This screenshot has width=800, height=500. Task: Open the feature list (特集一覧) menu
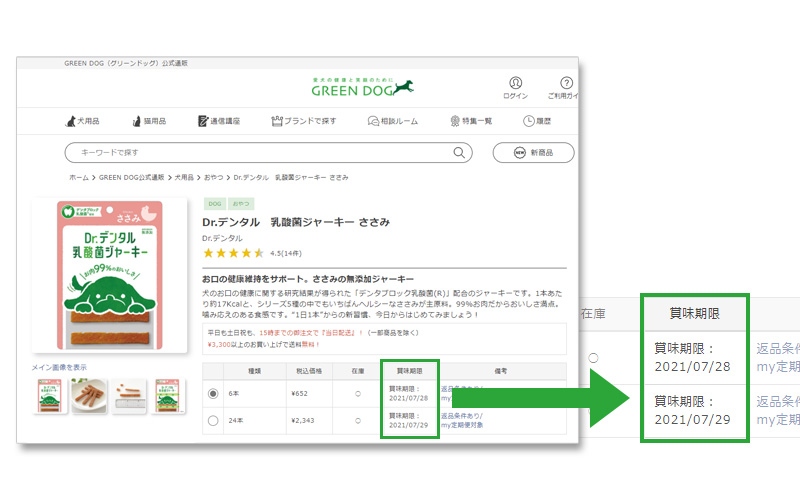471,121
